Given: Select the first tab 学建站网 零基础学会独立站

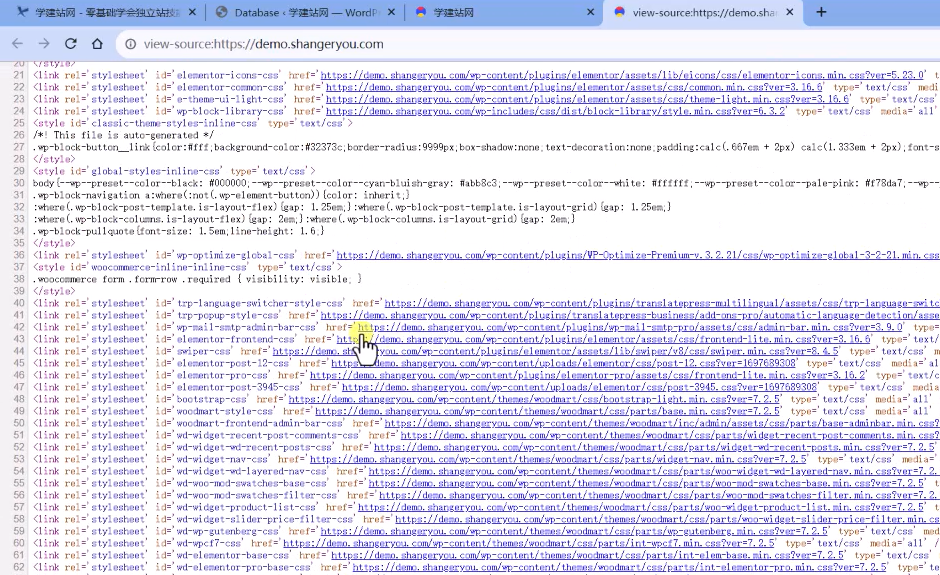Looking at the screenshot, I should pos(100,12).
